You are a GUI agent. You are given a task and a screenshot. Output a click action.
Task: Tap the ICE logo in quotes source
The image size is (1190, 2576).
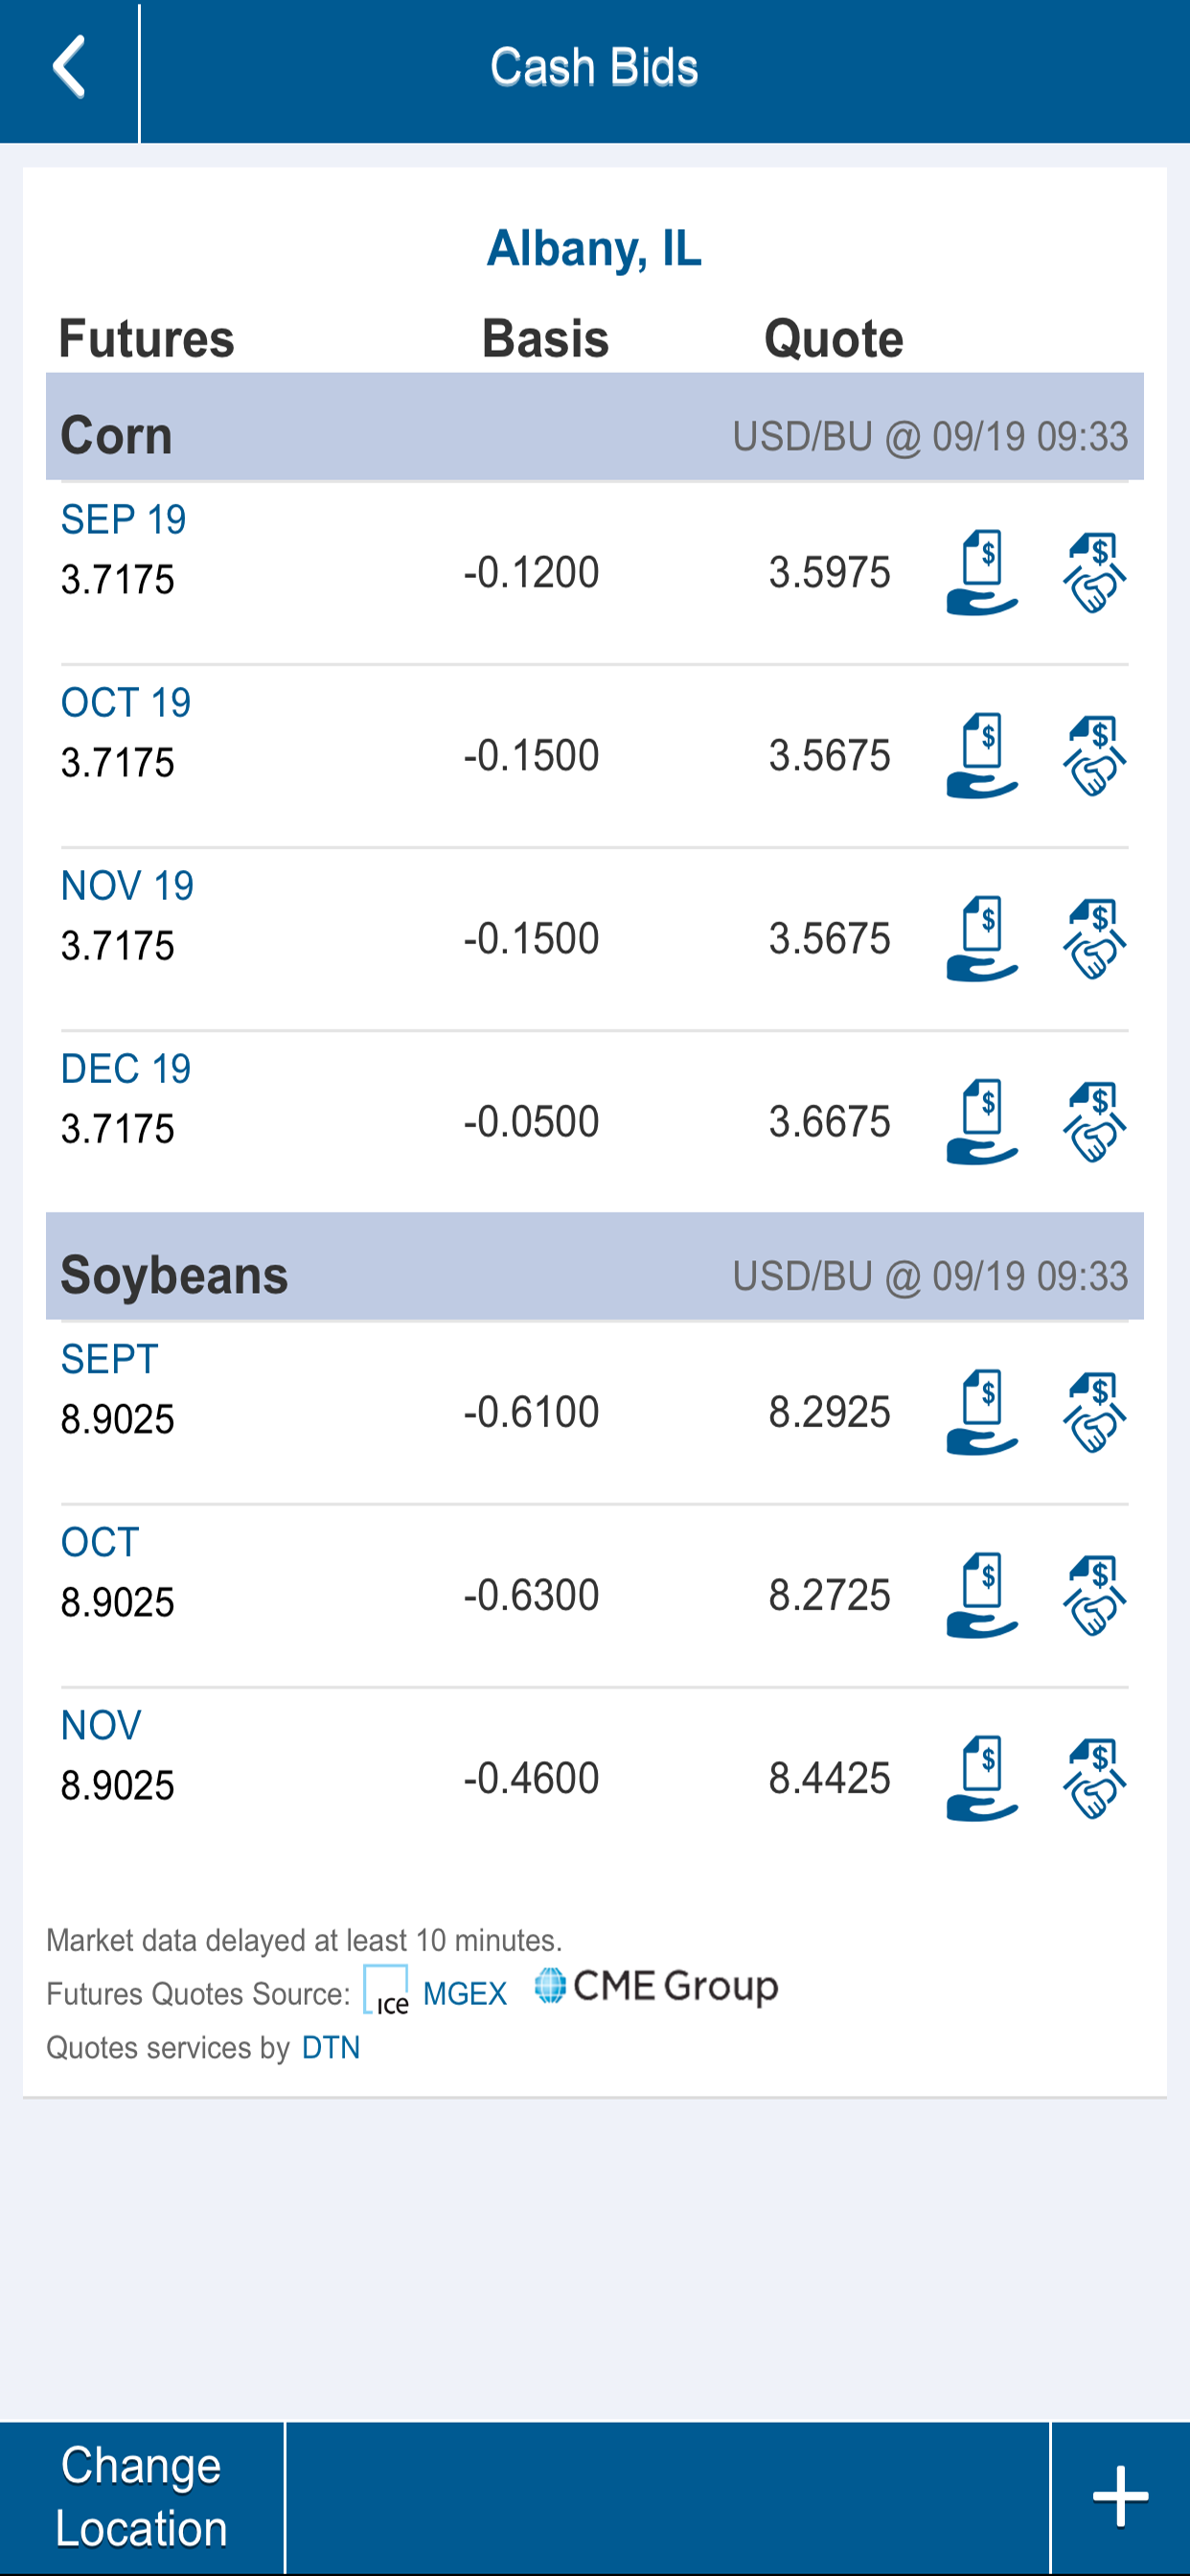click(386, 1990)
